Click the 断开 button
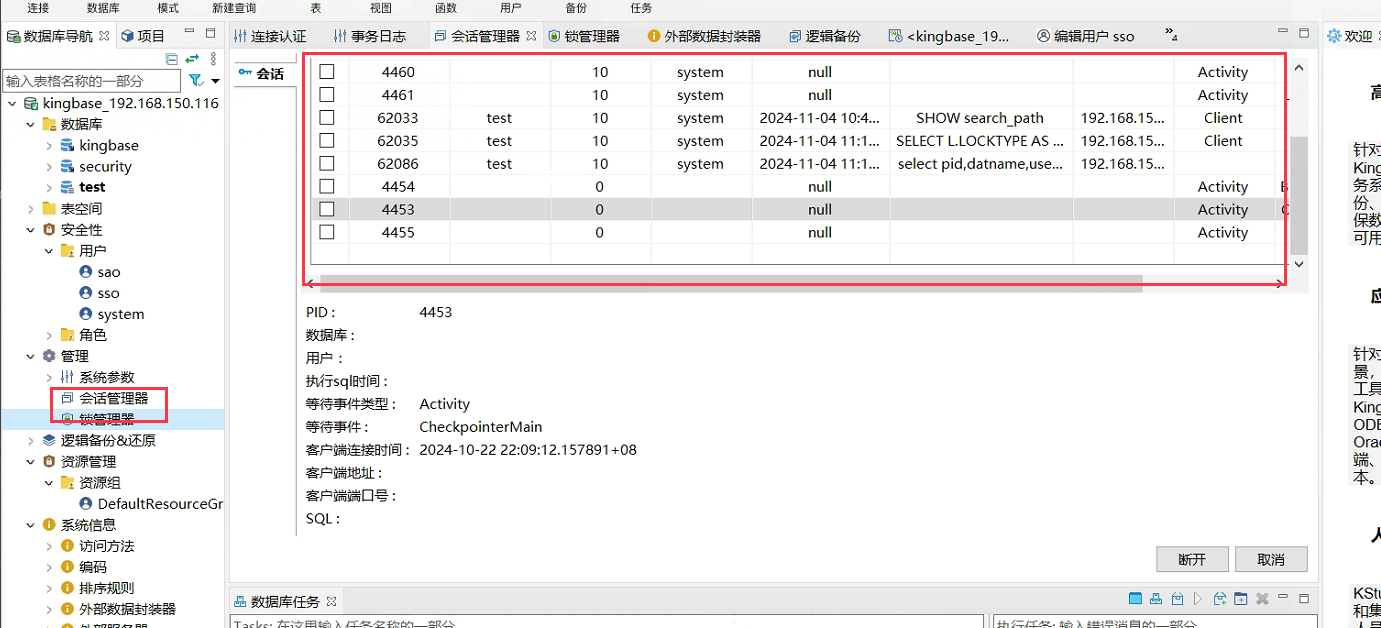1381x628 pixels. pos(1192,559)
